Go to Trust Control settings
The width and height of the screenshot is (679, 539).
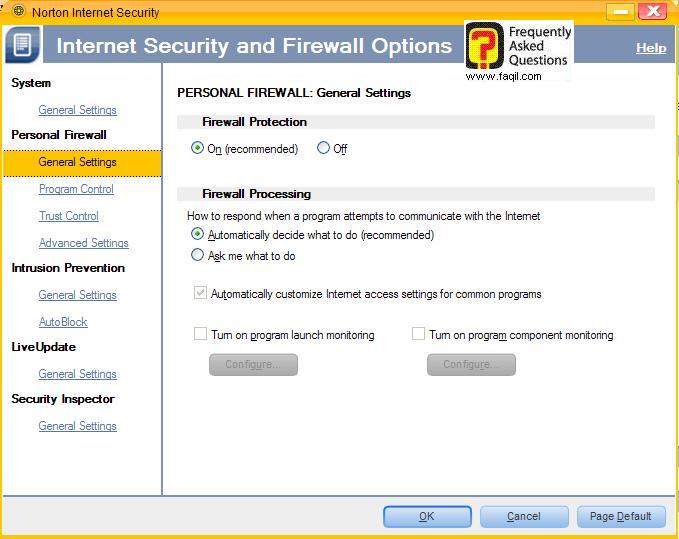68,216
